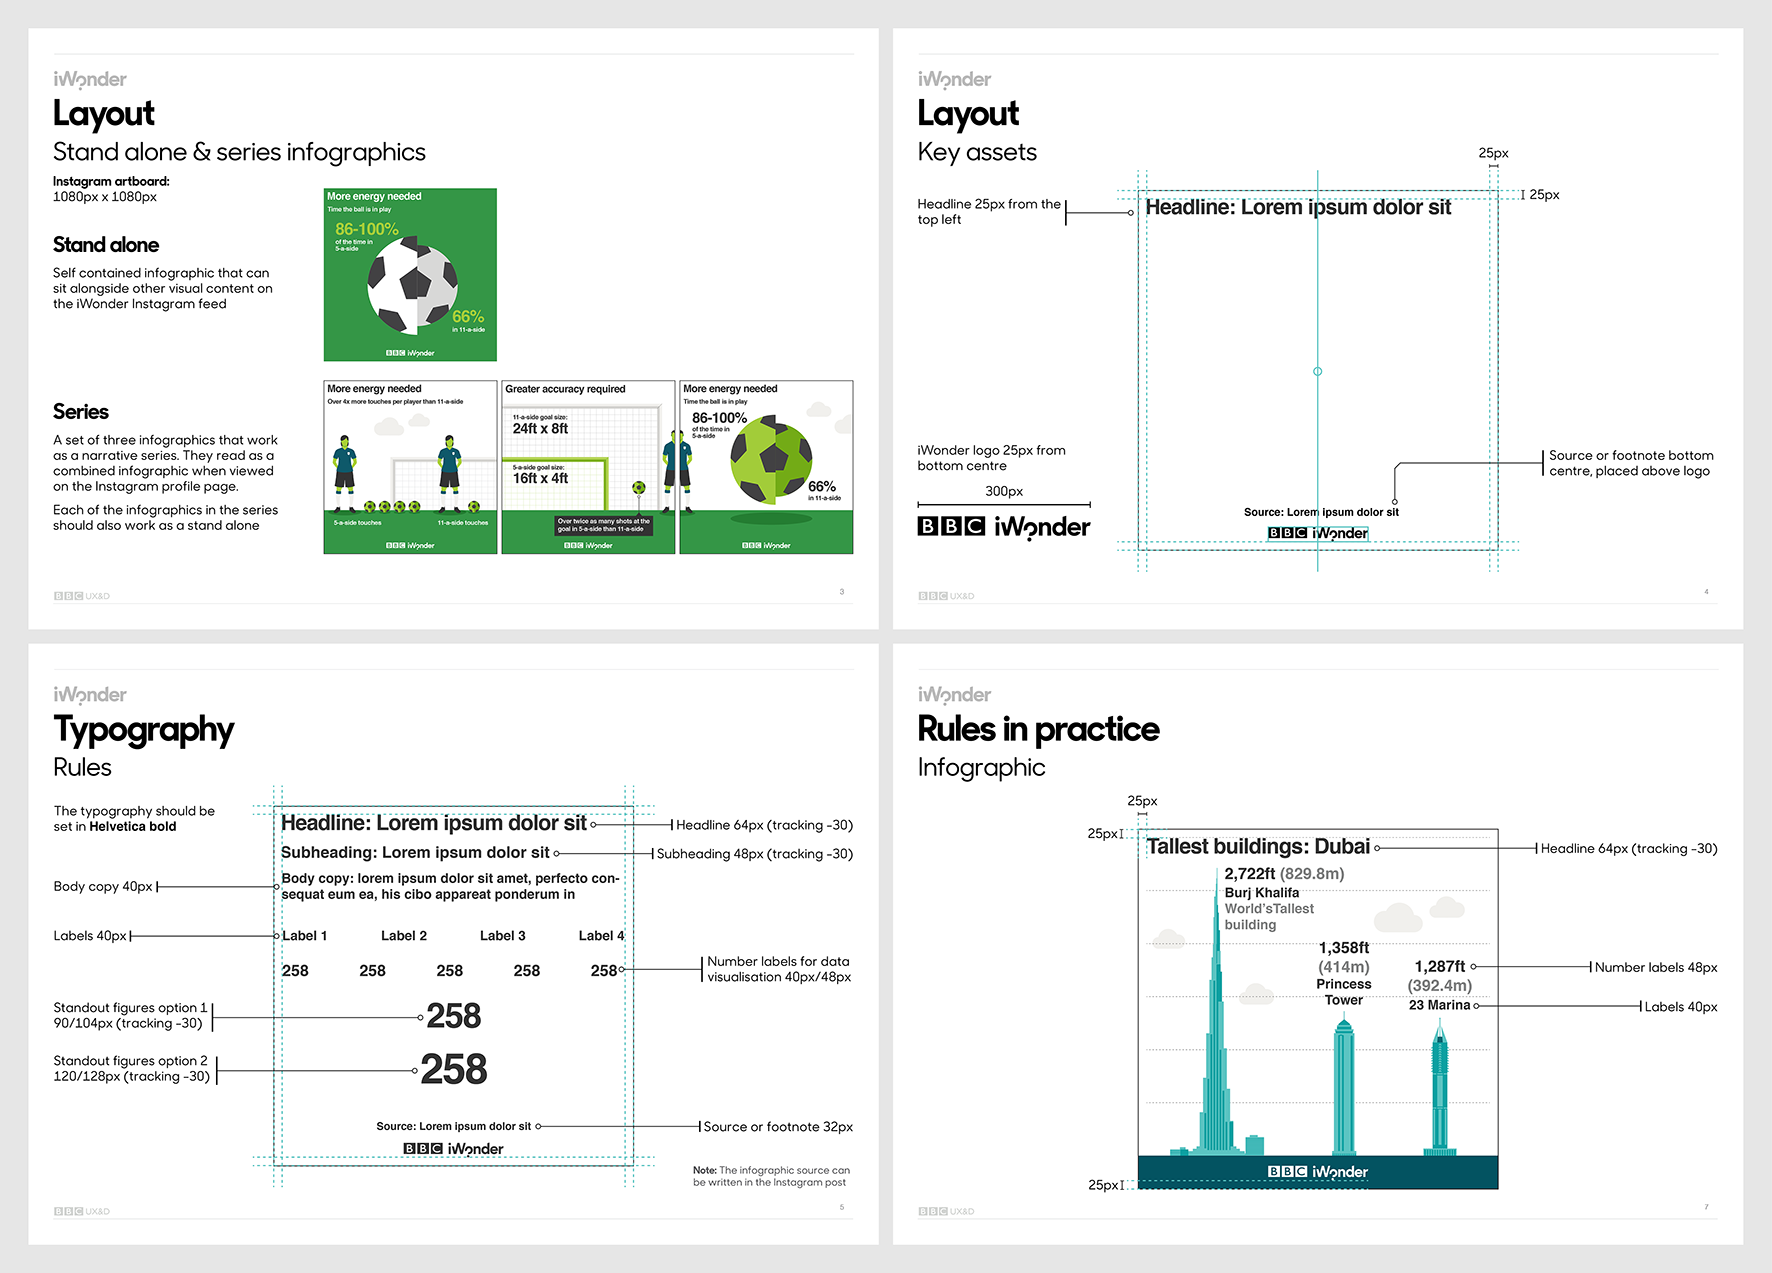1772x1273 pixels.
Task: Open the Greater accuracy required infographic
Action: (588, 467)
